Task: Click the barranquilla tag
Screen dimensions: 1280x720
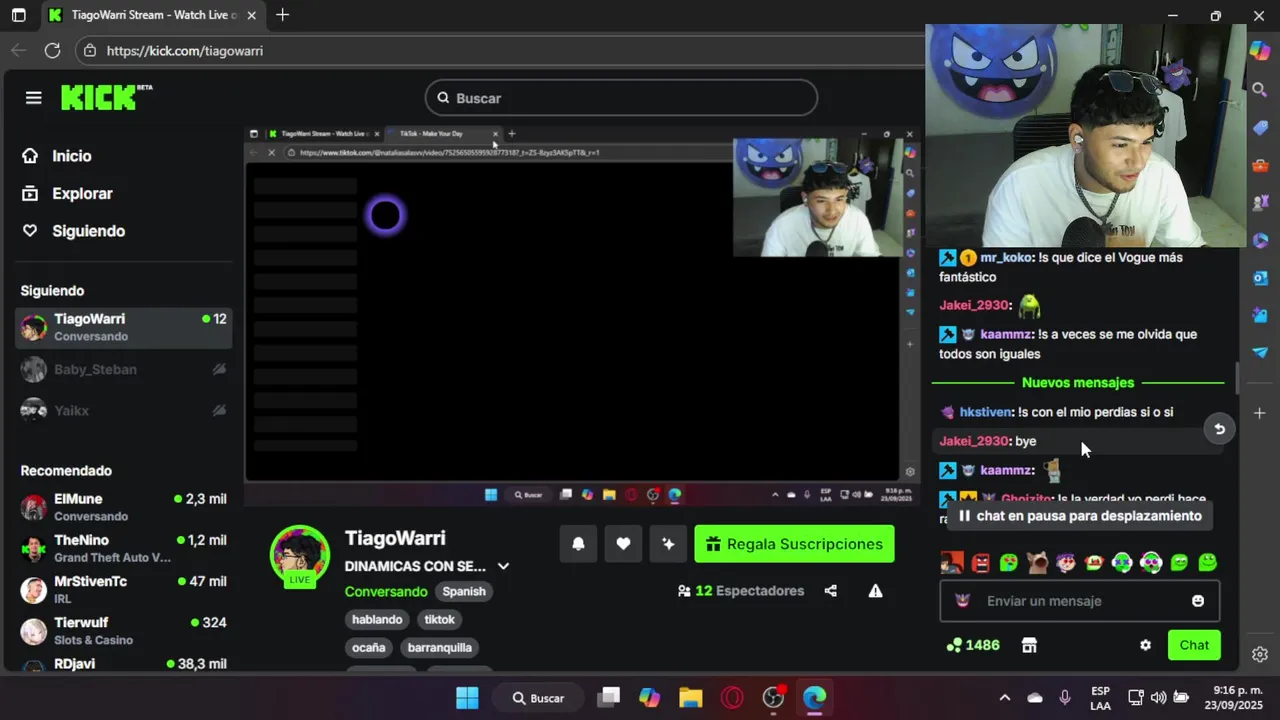Action: click(x=439, y=648)
